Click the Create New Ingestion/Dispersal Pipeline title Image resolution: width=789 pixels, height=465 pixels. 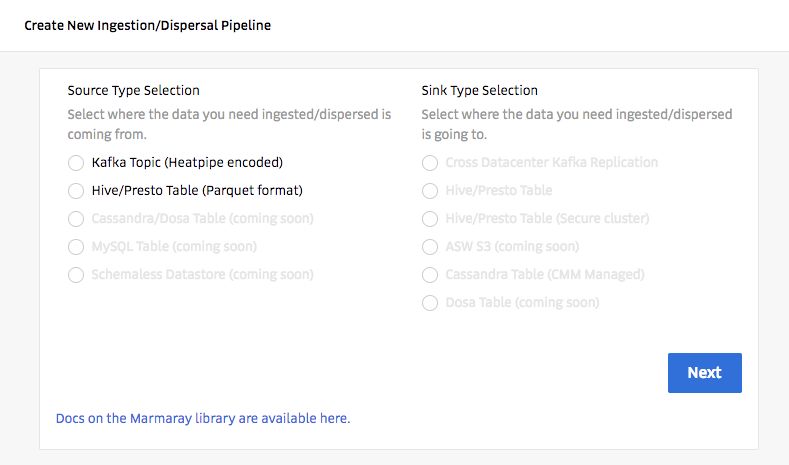[x=147, y=25]
